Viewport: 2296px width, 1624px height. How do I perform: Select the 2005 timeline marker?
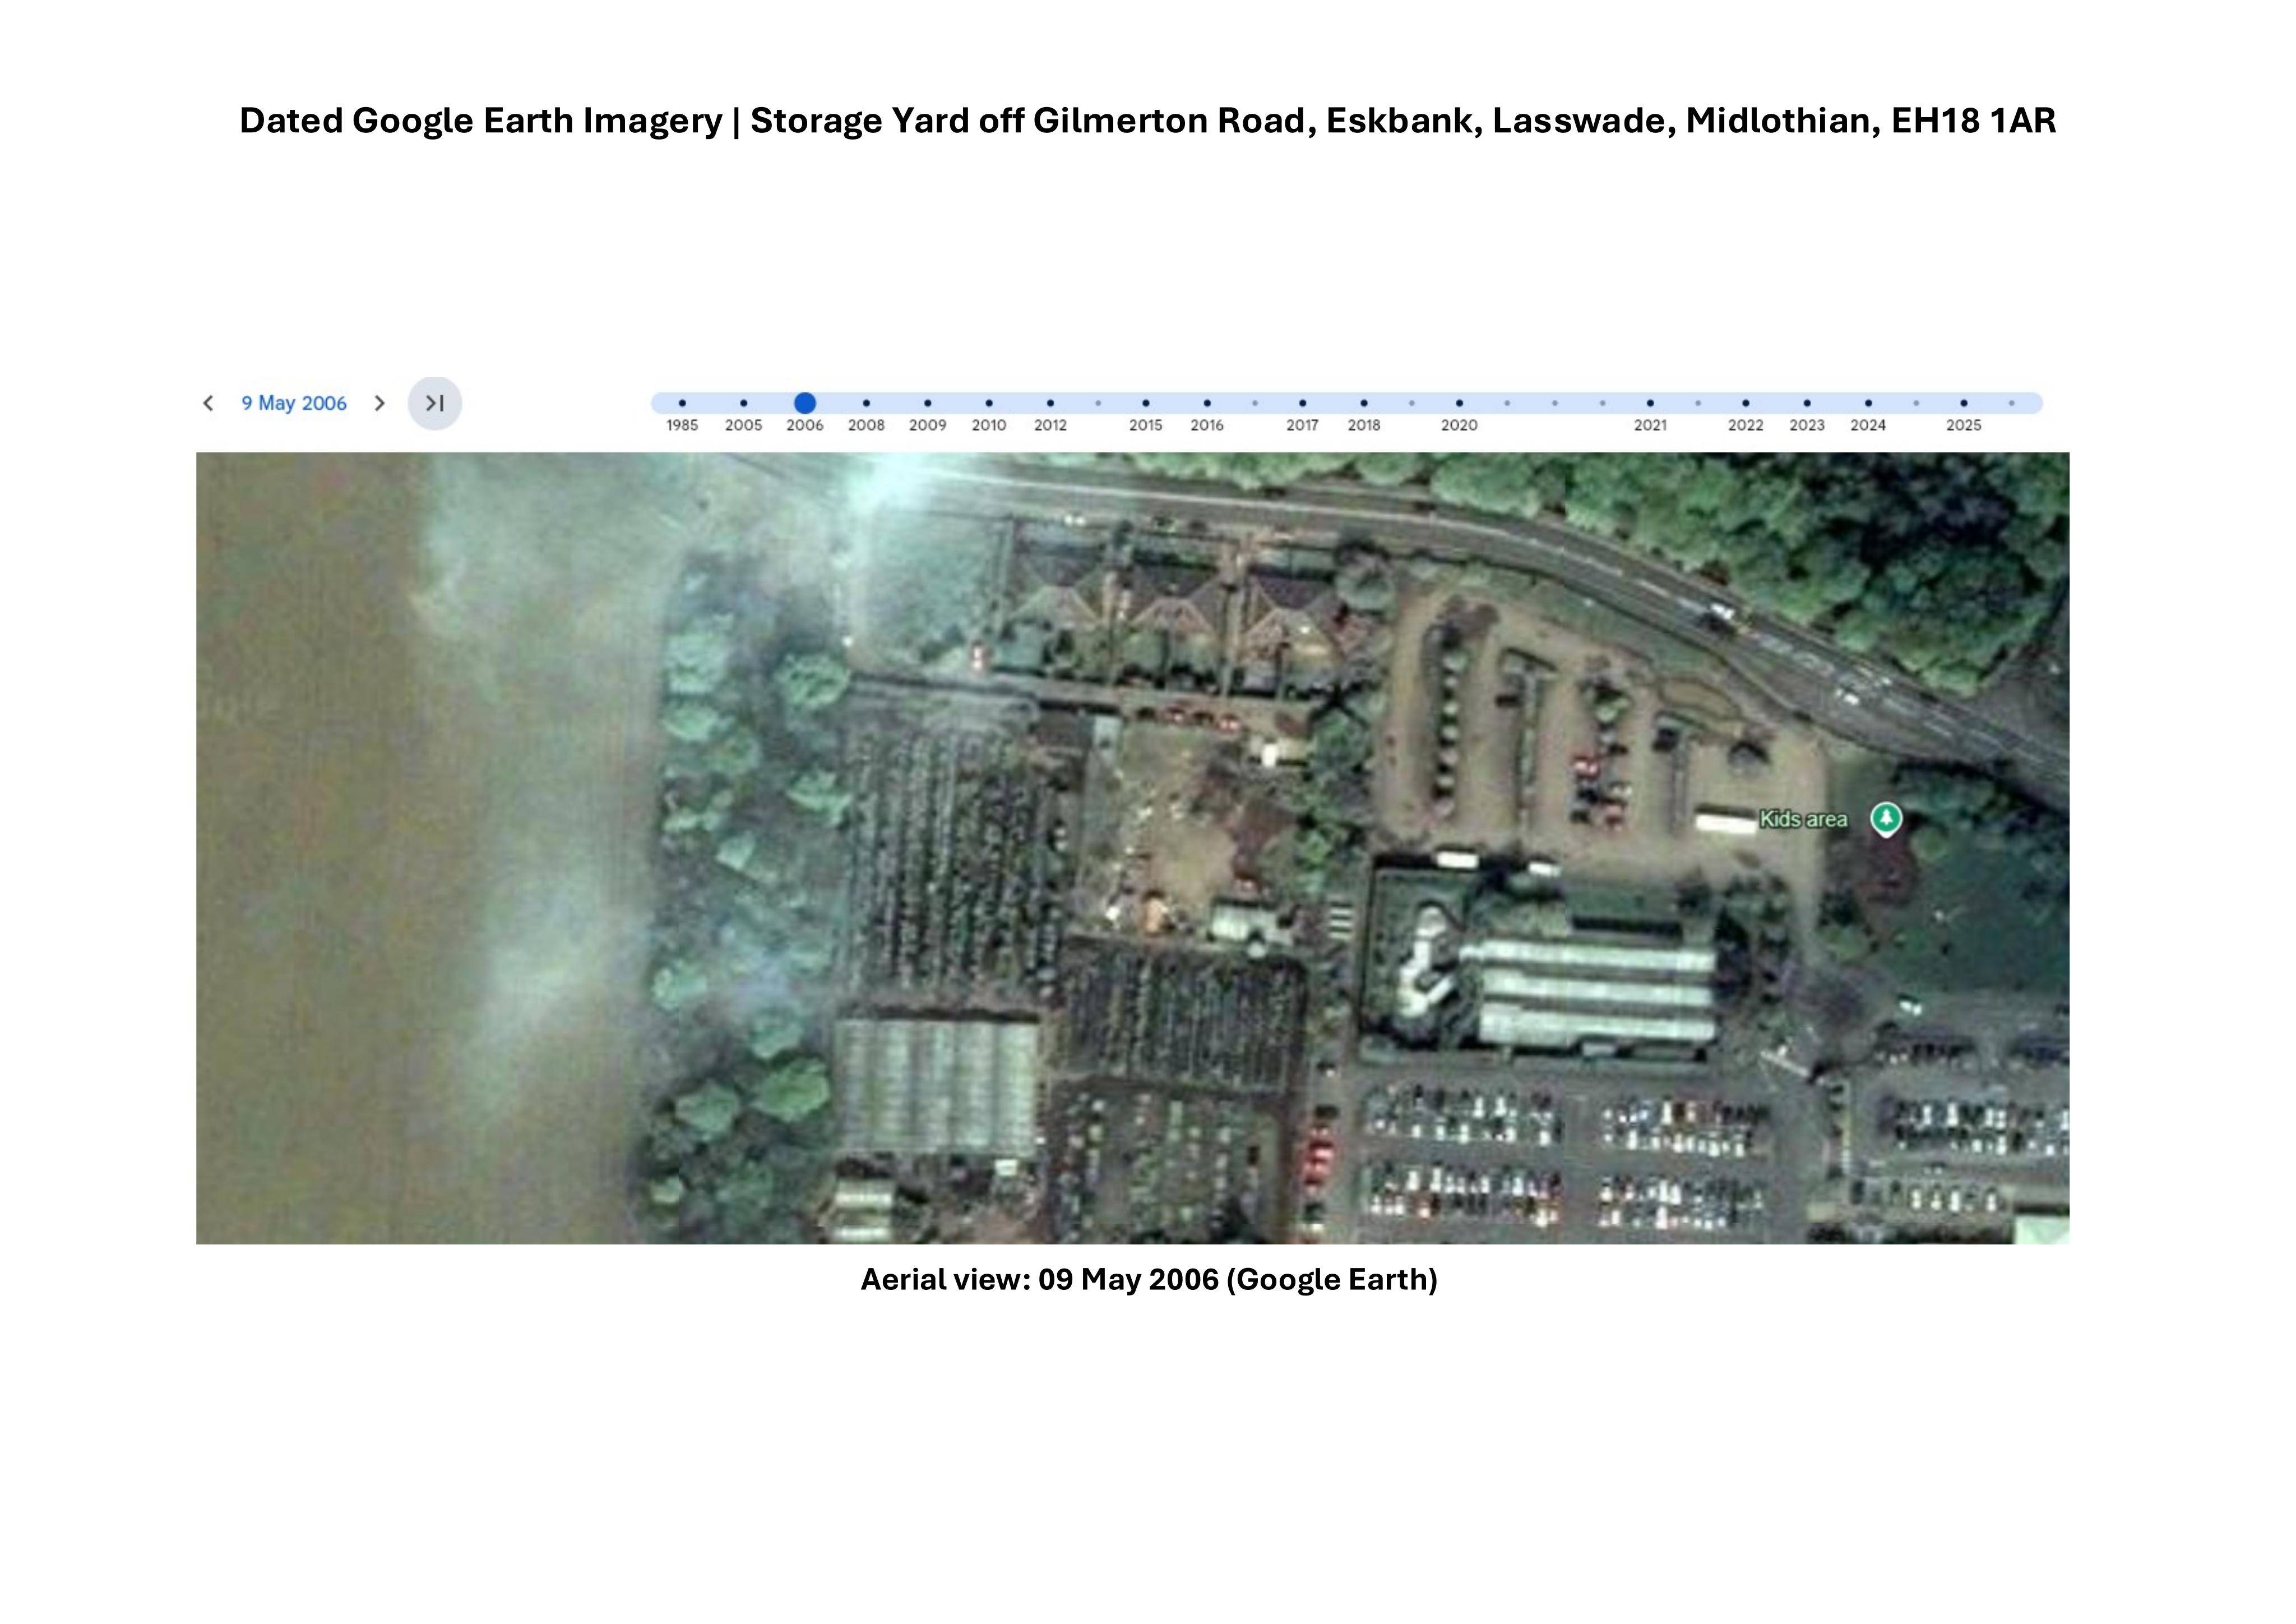[743, 403]
